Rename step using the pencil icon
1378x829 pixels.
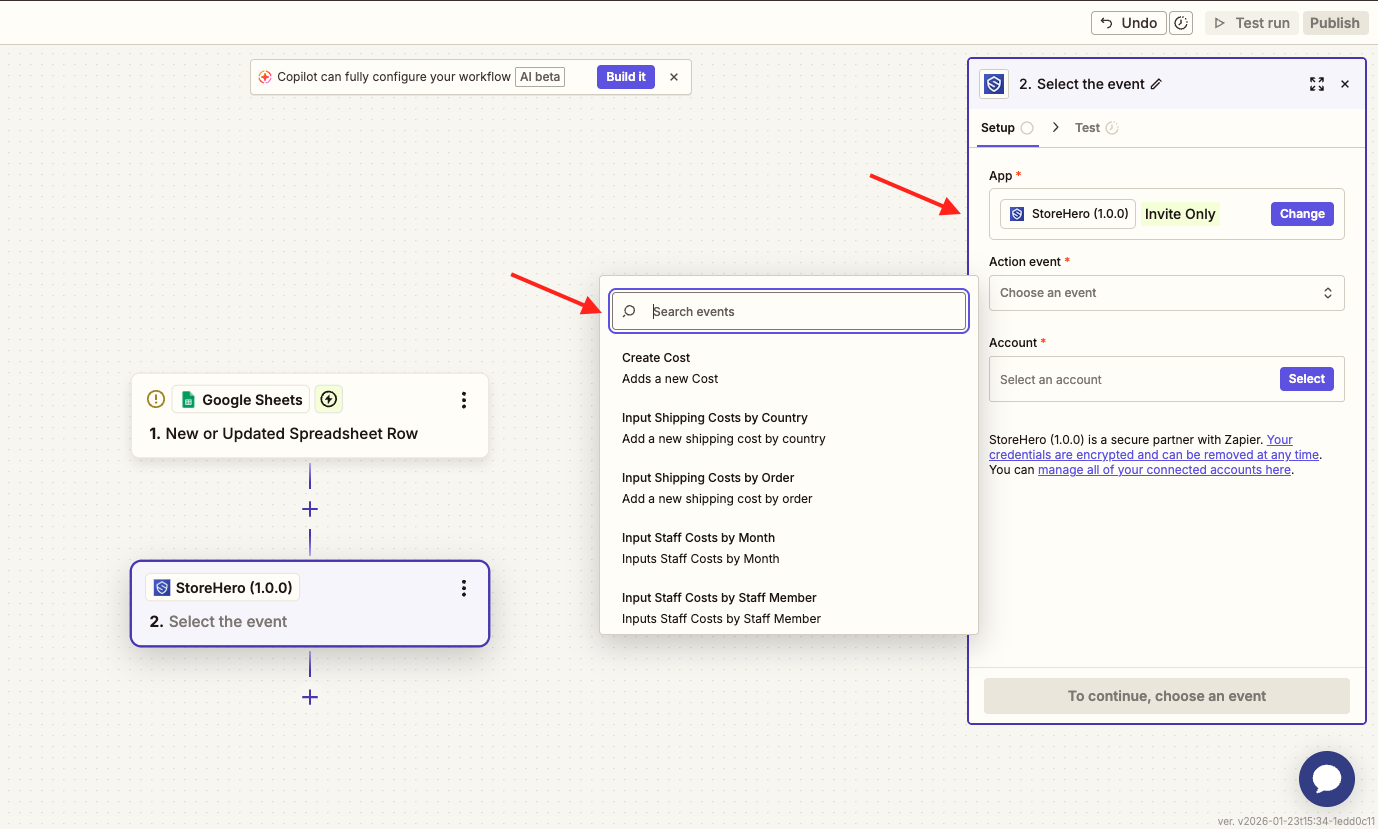click(x=1156, y=84)
